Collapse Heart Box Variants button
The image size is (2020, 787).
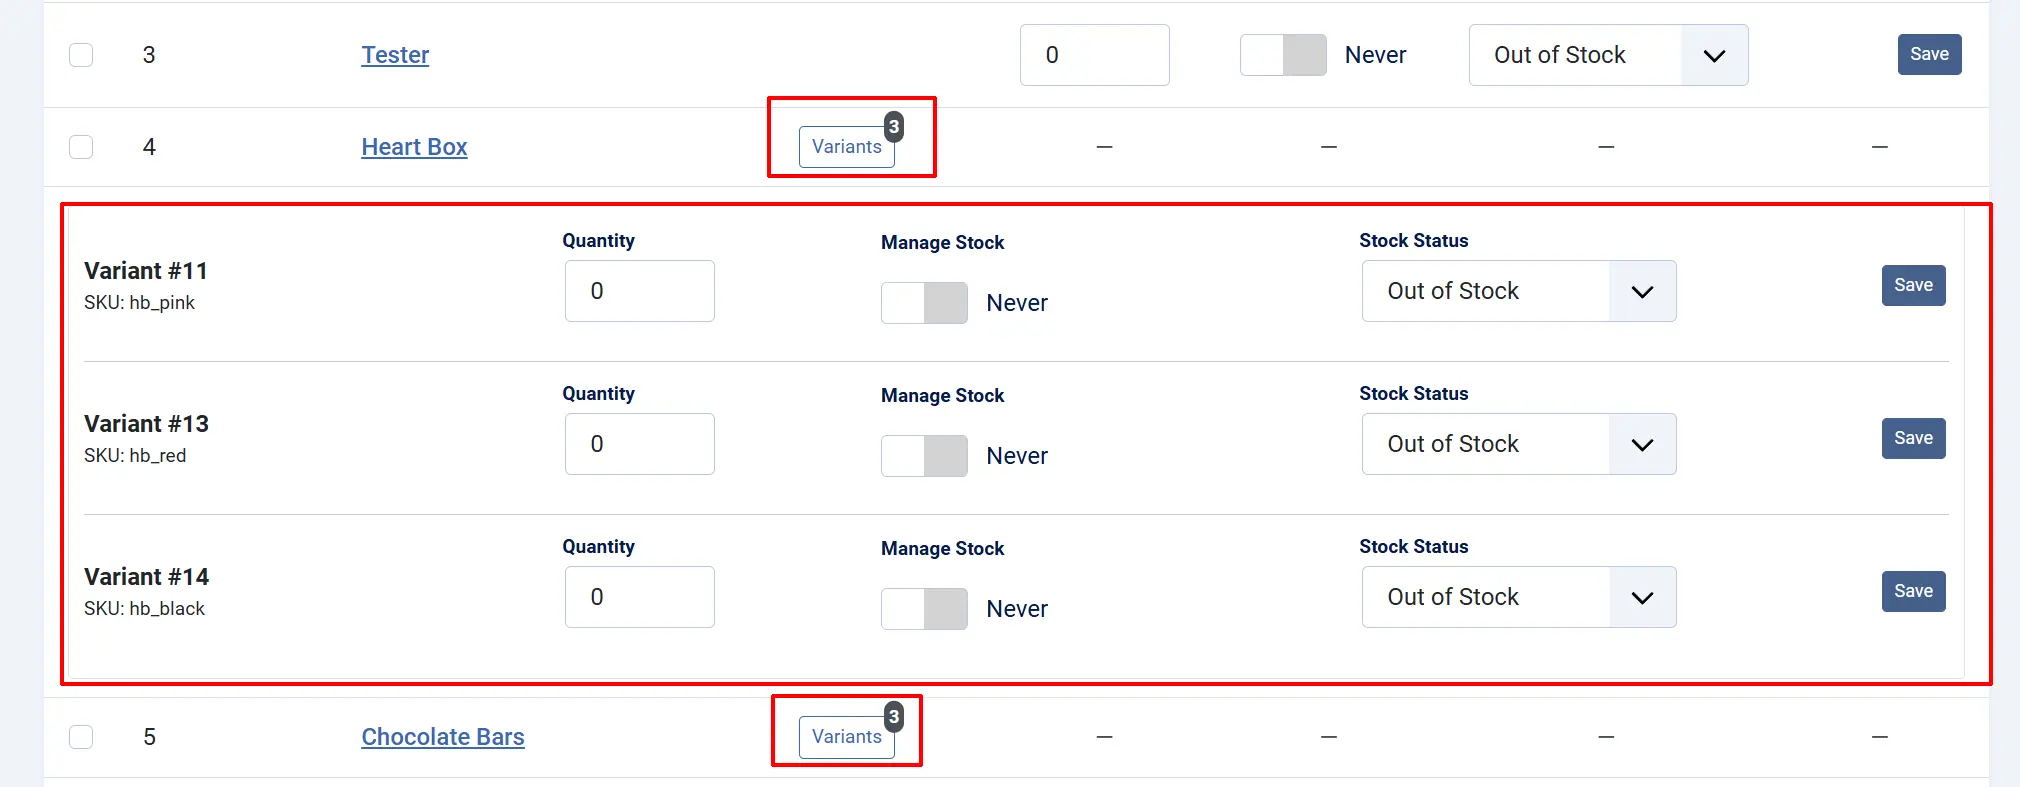847,147
